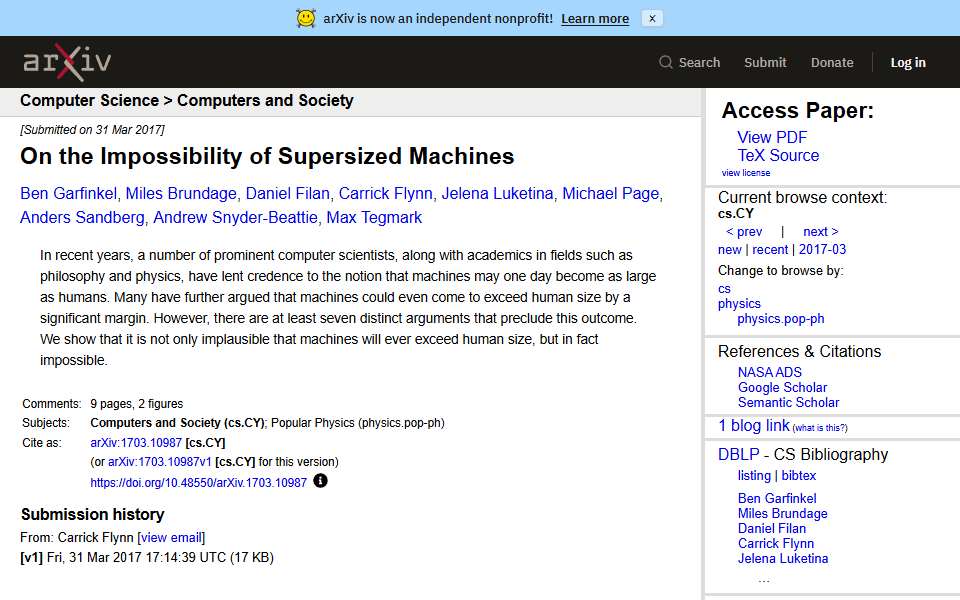Open Search in the header
The width and height of the screenshot is (960, 600).
[x=689, y=62]
